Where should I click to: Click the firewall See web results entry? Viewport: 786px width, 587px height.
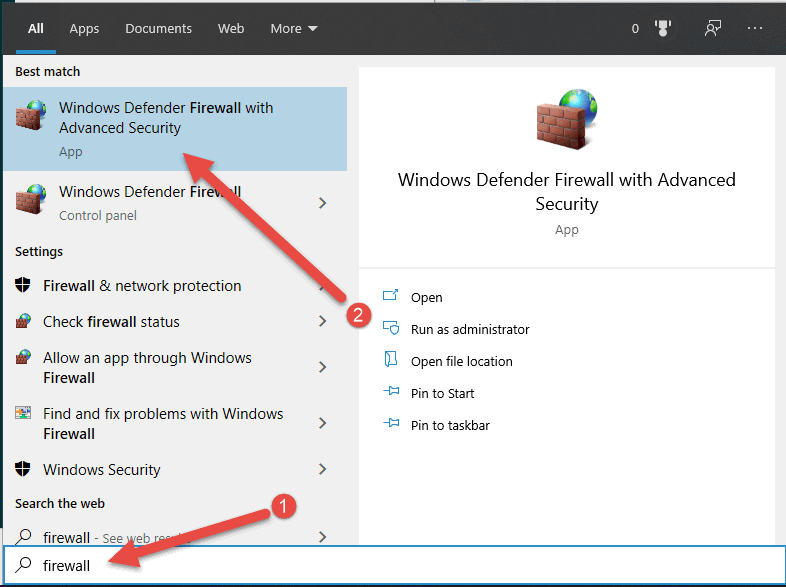click(175, 537)
